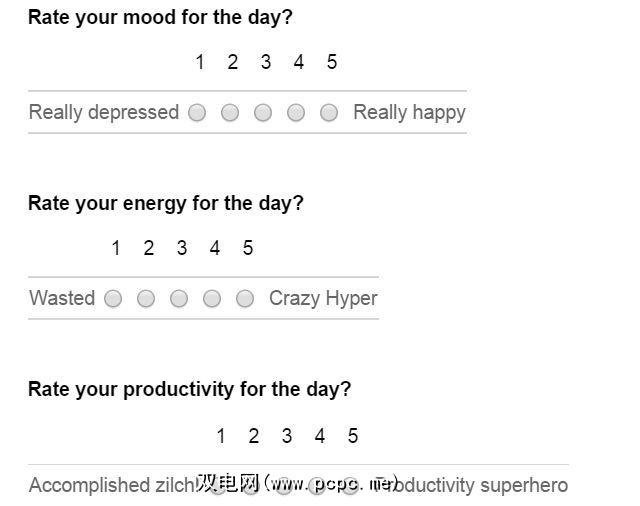Pick productivity rating 3 radio button
Viewport: 640px width, 506px height.
click(x=284, y=487)
